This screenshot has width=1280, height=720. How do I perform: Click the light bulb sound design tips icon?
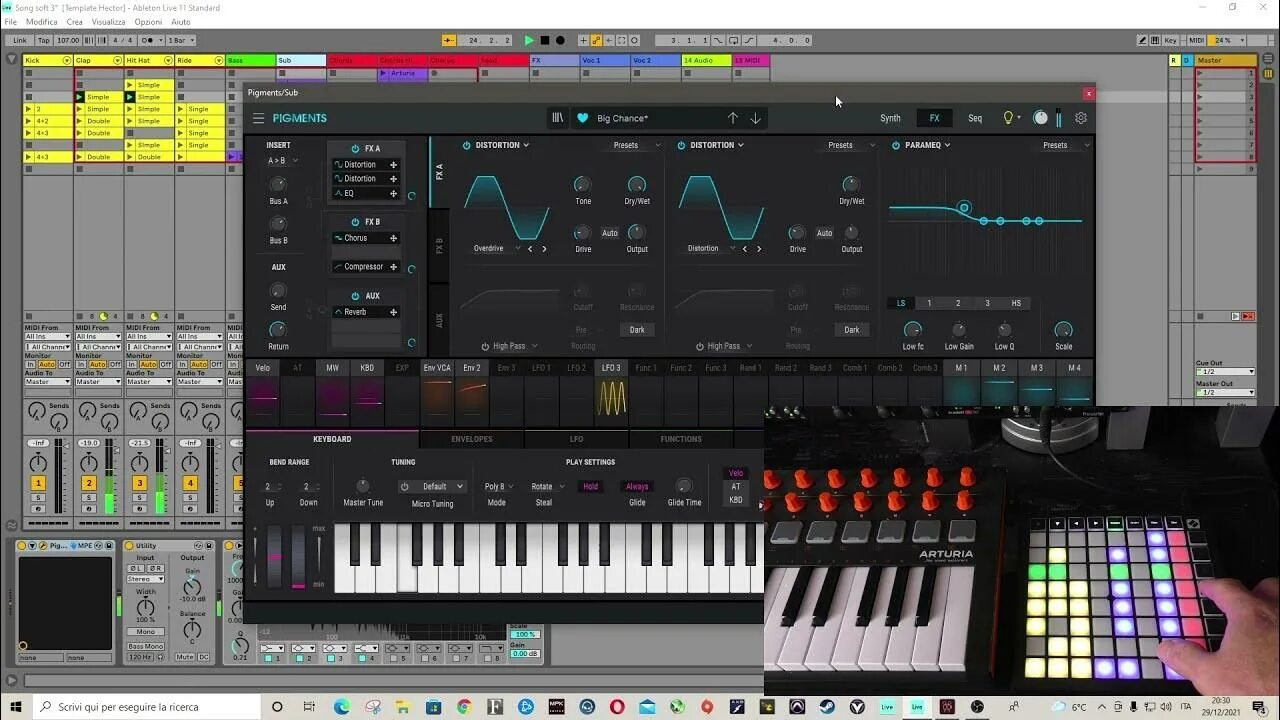tap(1008, 118)
